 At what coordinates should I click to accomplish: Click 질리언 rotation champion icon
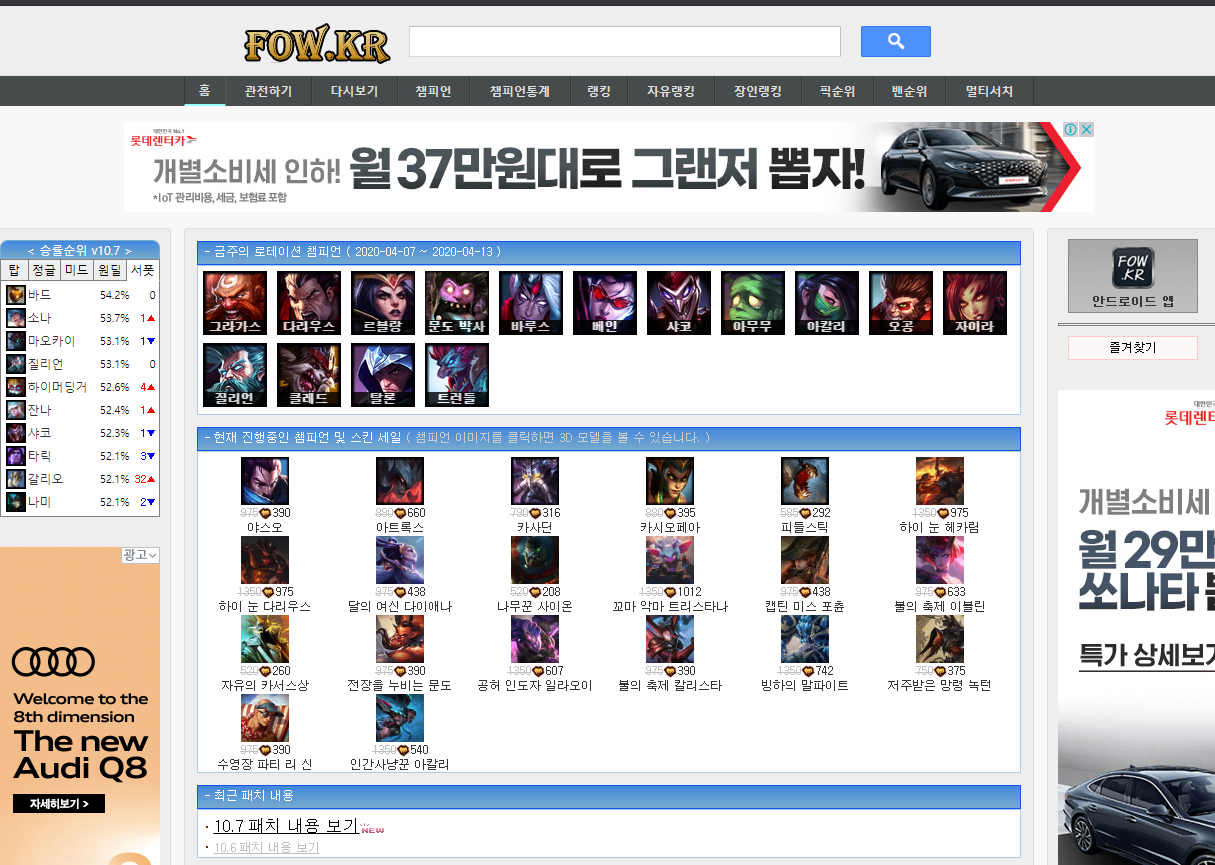235,375
